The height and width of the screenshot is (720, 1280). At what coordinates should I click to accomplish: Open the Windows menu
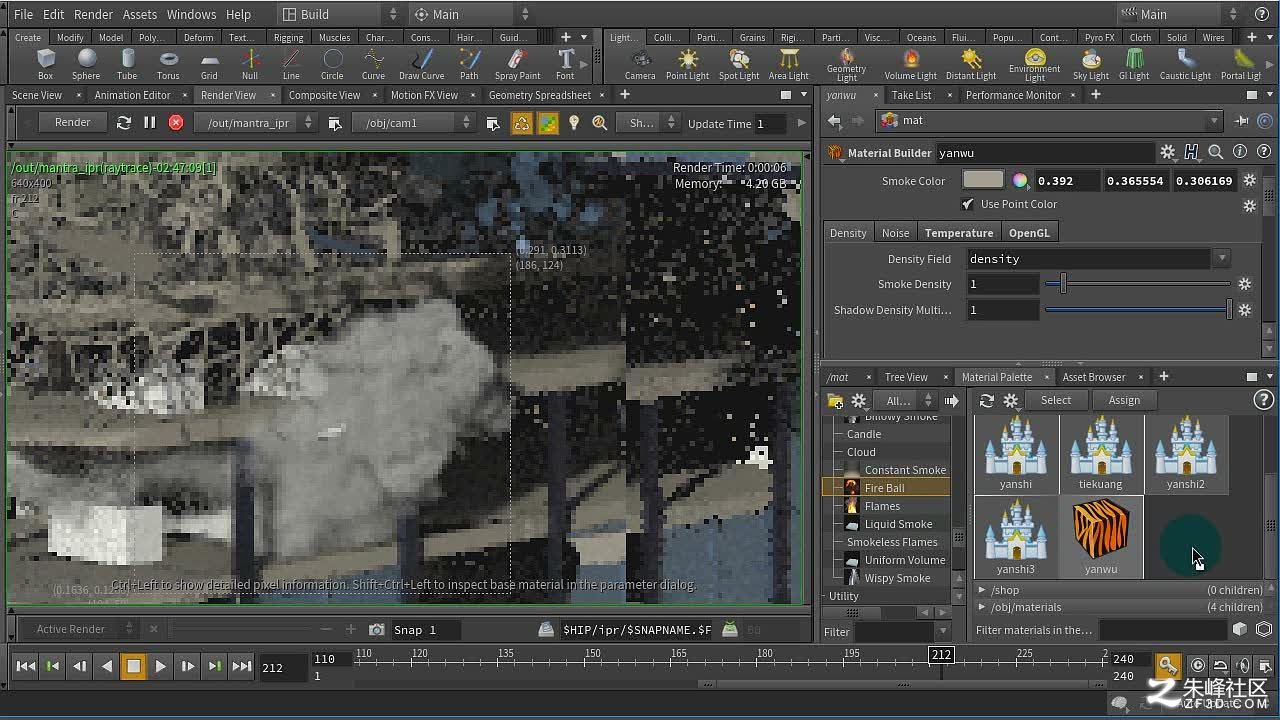coord(191,14)
